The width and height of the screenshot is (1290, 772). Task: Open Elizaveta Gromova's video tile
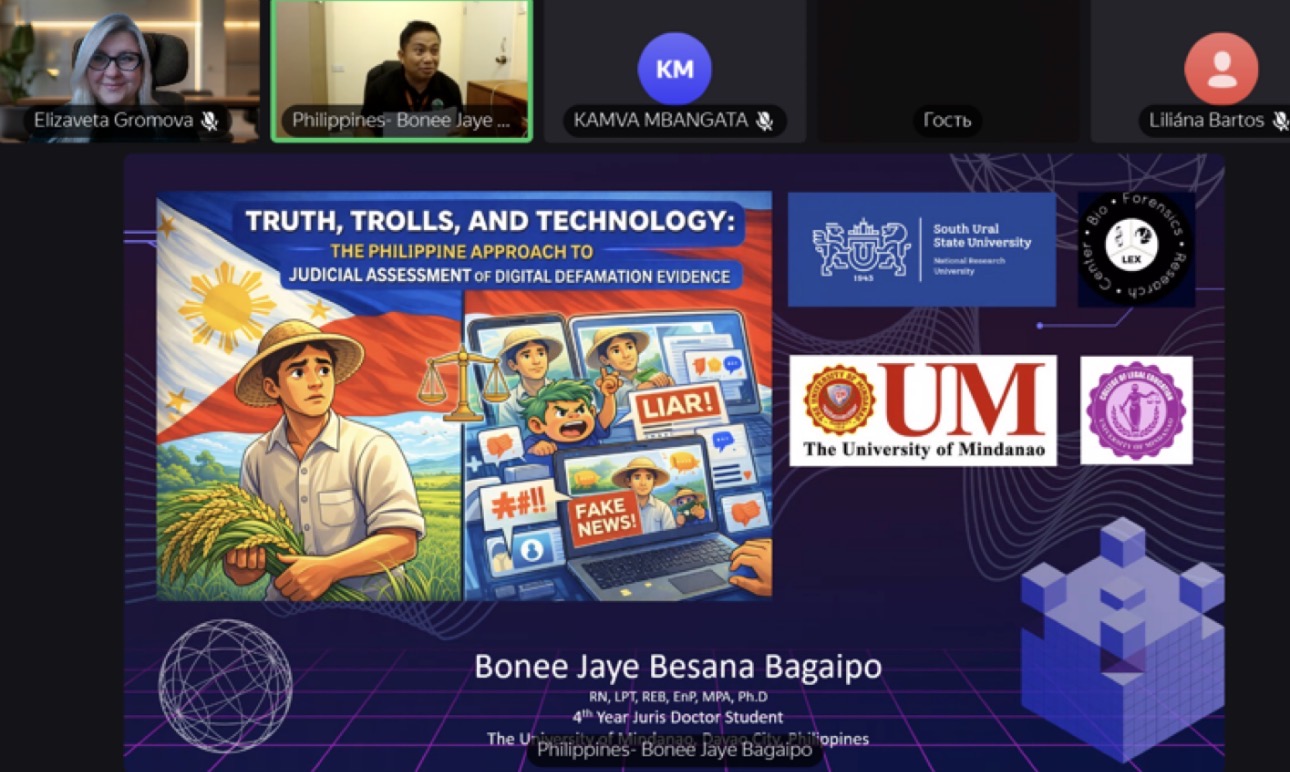[130, 71]
